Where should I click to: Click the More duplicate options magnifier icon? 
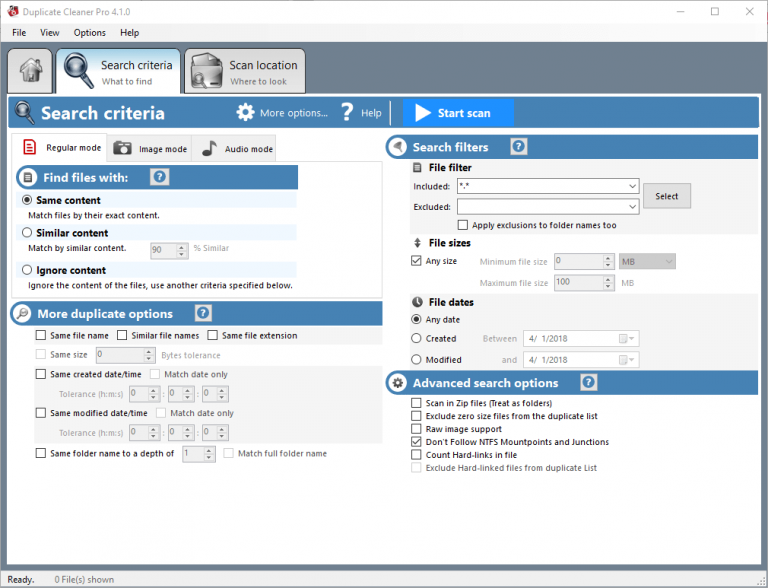[x=23, y=313]
